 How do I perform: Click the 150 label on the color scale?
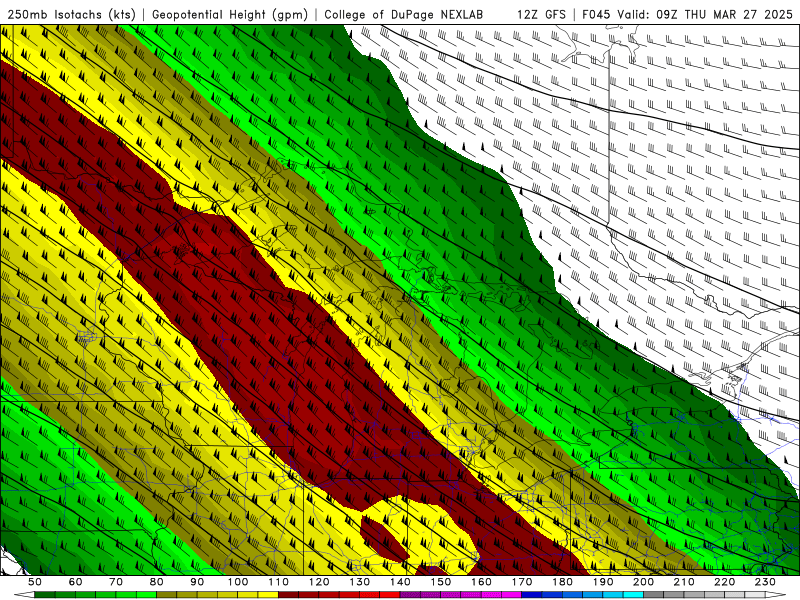point(441,582)
